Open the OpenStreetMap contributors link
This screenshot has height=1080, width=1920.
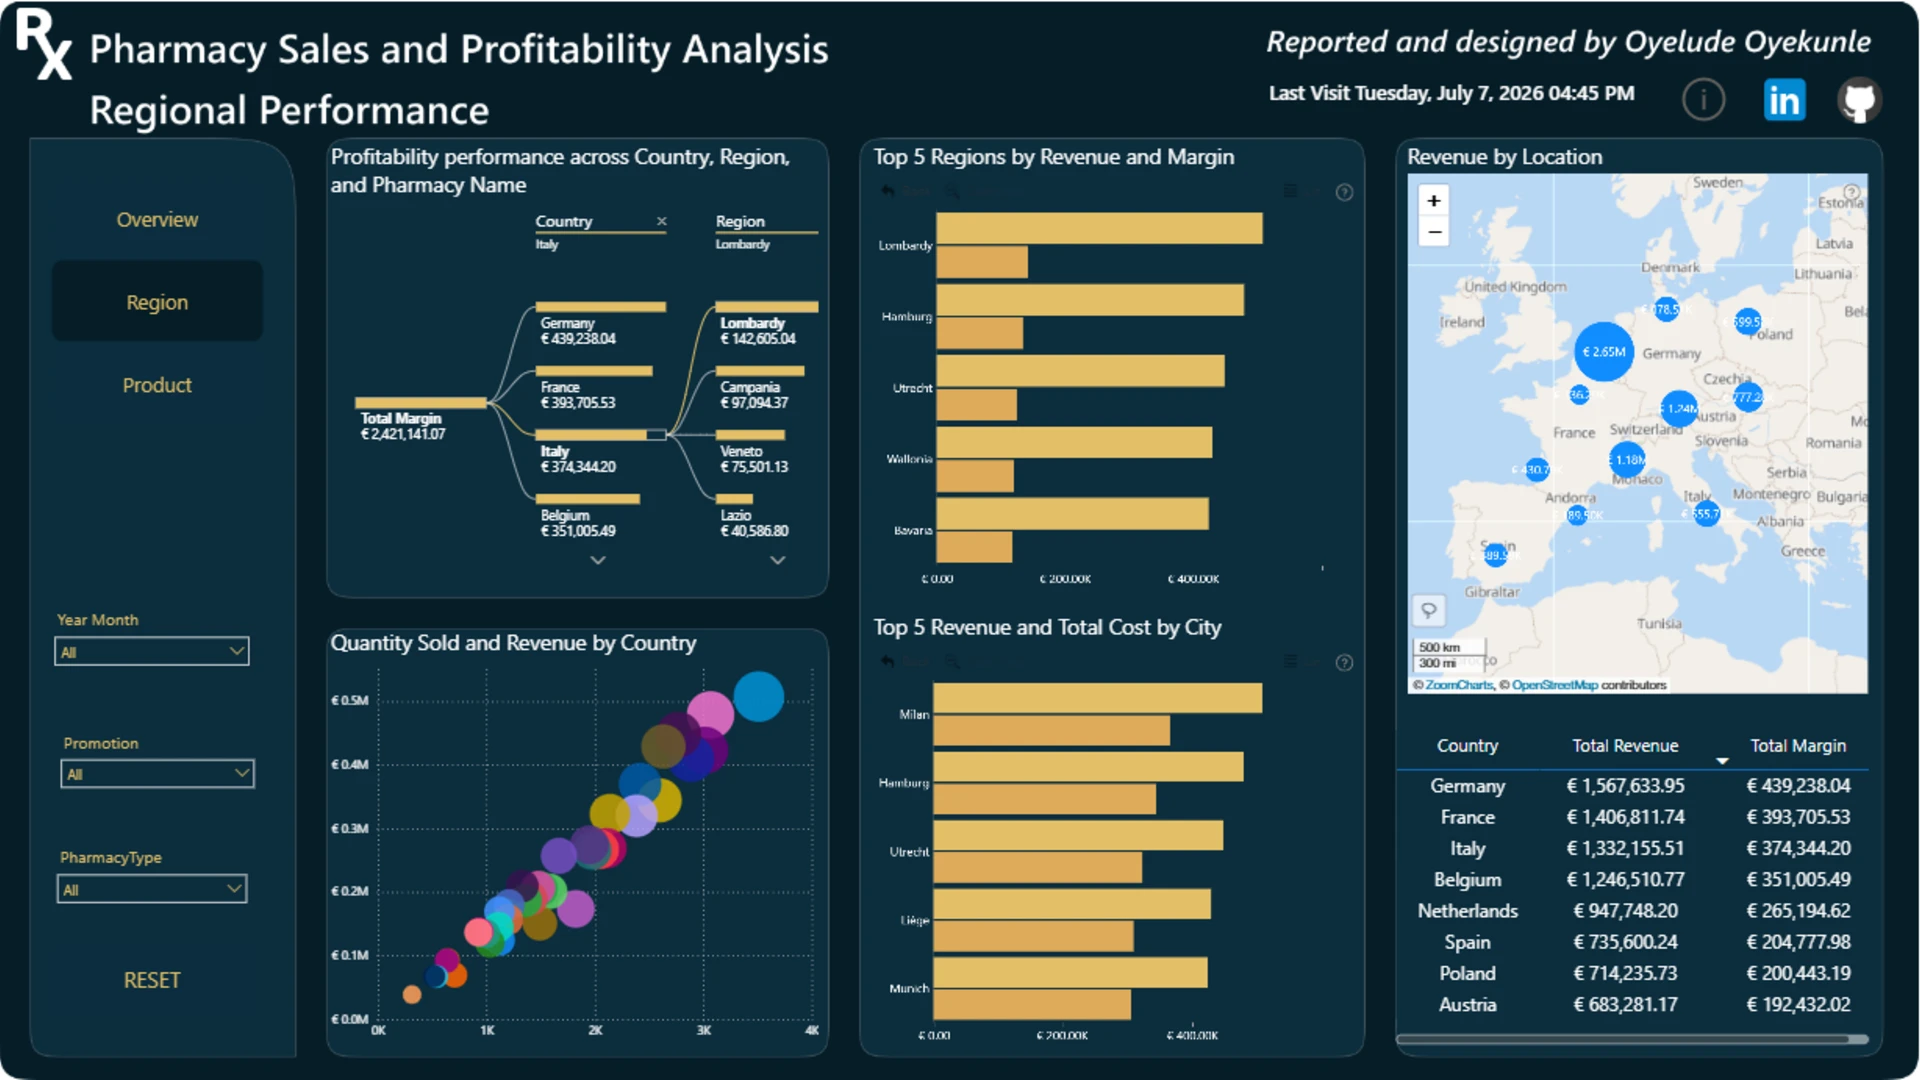[1555, 685]
